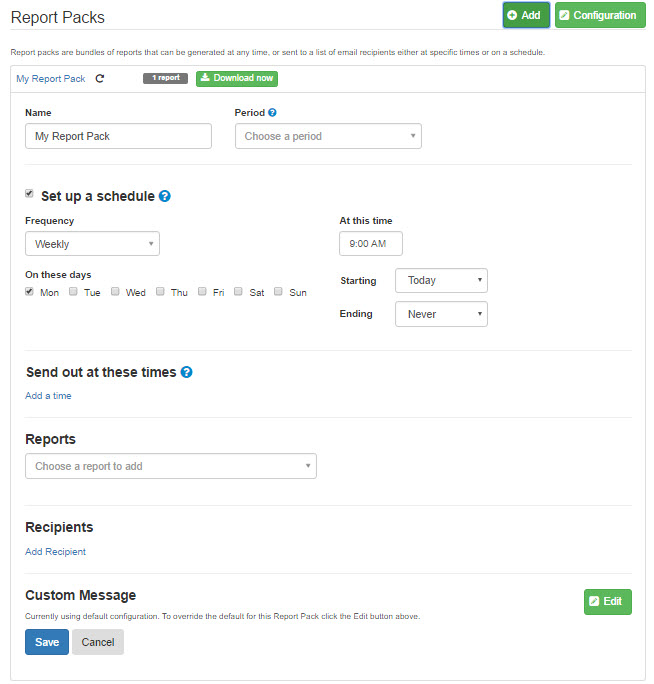The height and width of the screenshot is (684, 654).
Task: Open the Choose a report to add dropdown
Action: [171, 466]
